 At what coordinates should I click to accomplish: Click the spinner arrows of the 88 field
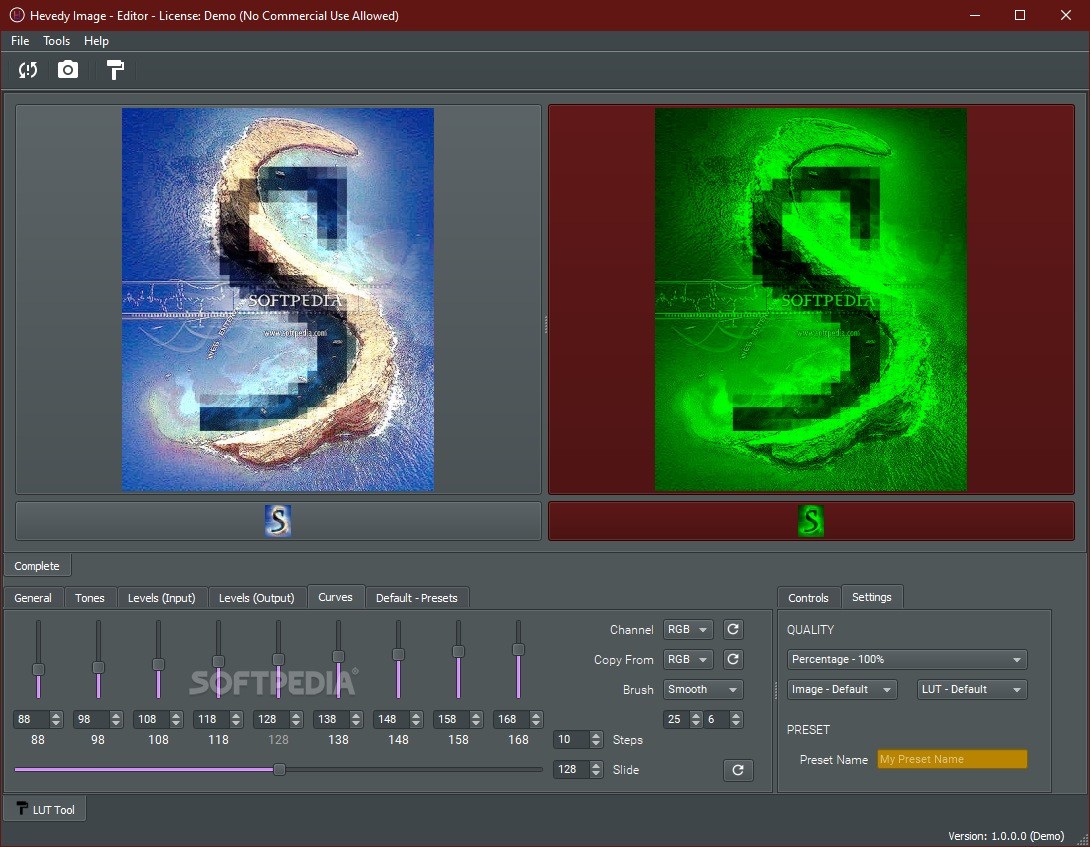(x=56, y=719)
